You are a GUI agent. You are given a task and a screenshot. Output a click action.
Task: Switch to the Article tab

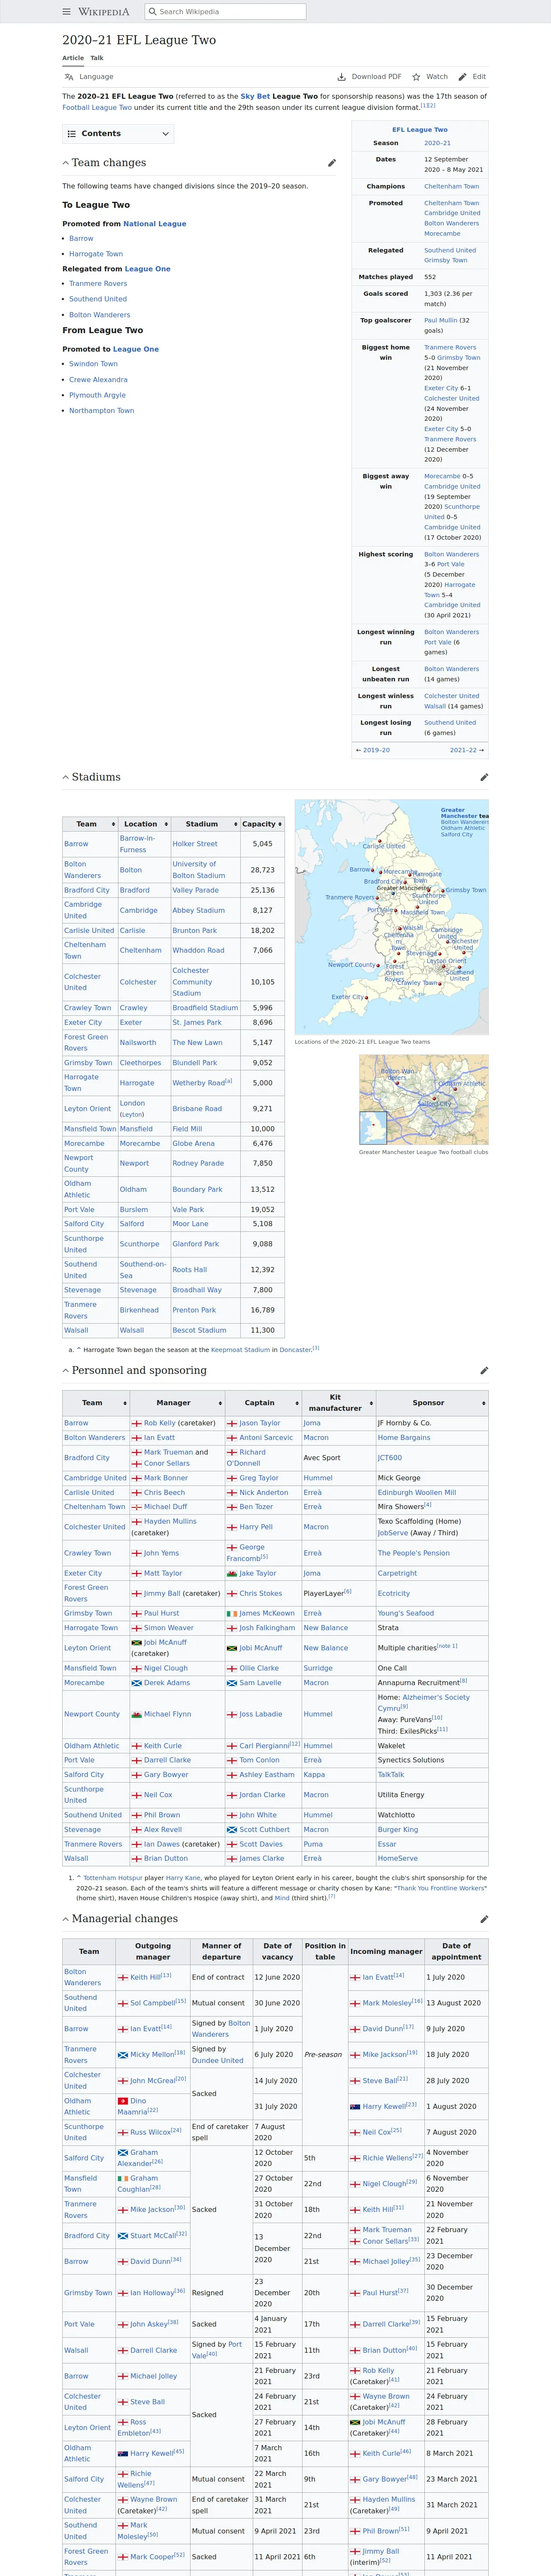(73, 58)
